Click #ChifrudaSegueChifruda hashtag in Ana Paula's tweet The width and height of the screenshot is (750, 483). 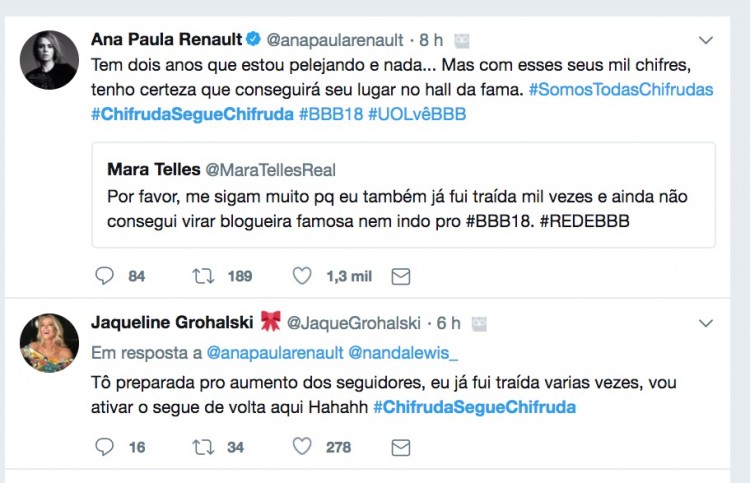pos(192,114)
